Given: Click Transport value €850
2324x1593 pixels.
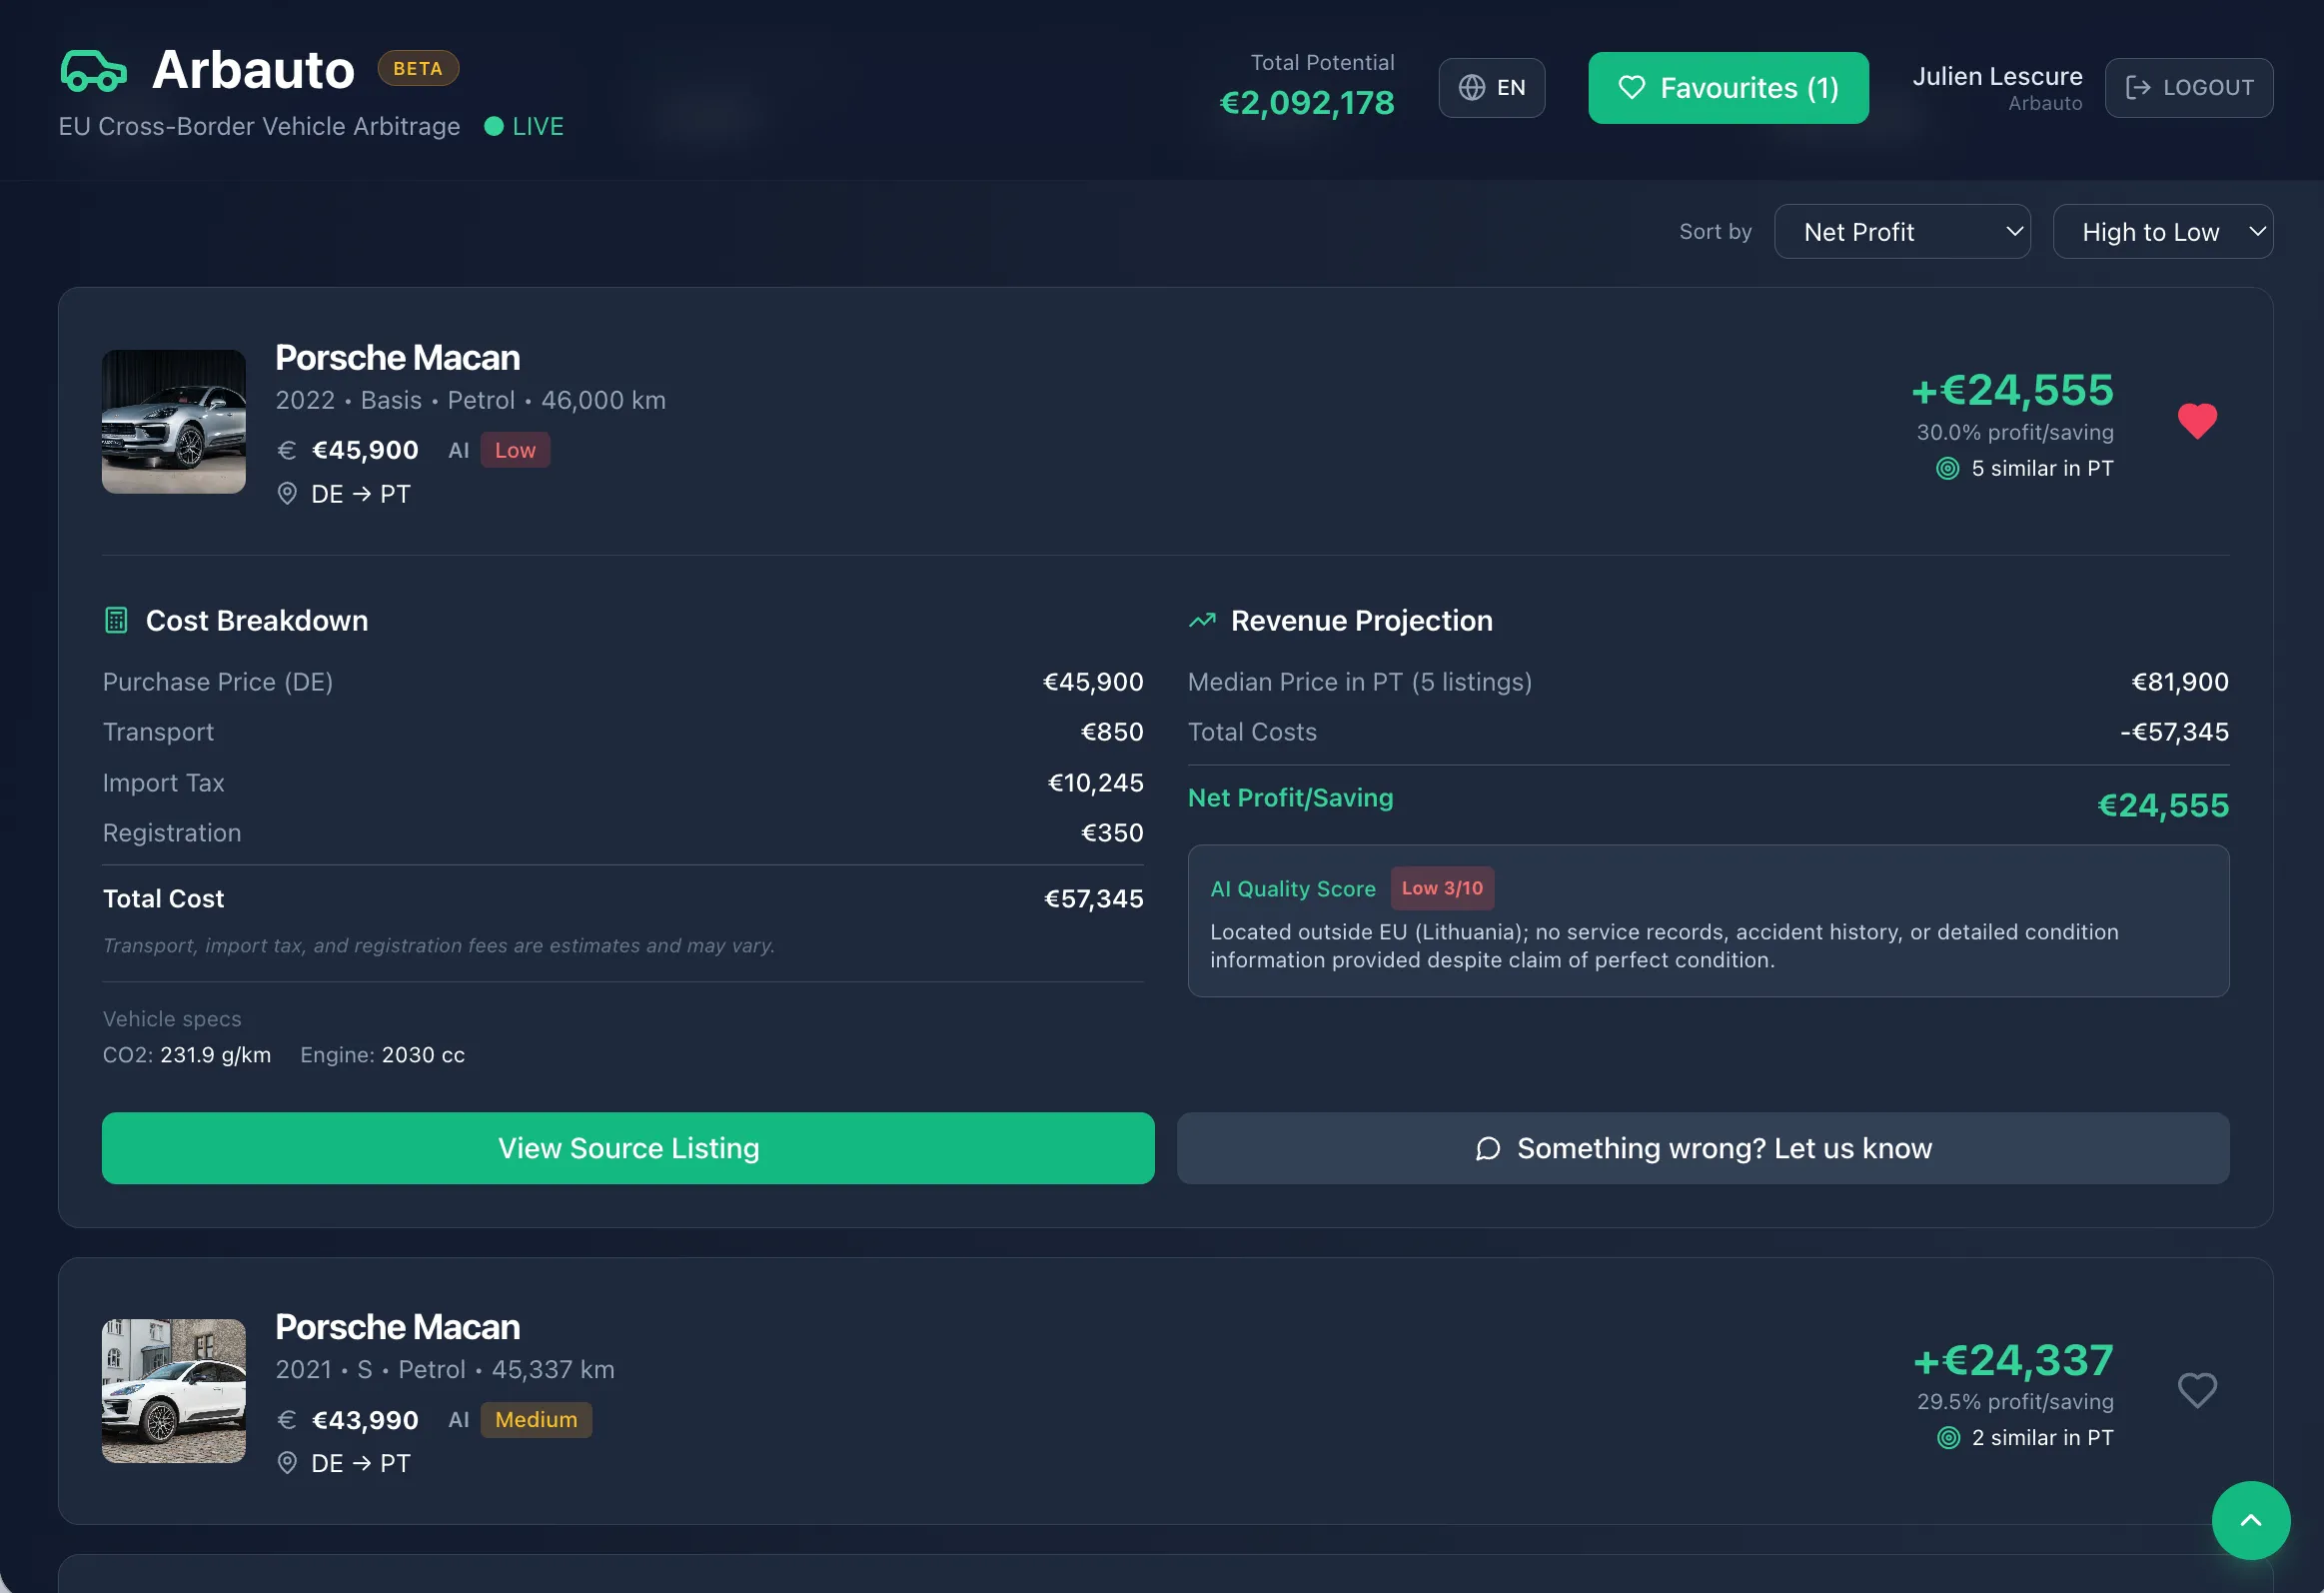Looking at the screenshot, I should (1111, 732).
